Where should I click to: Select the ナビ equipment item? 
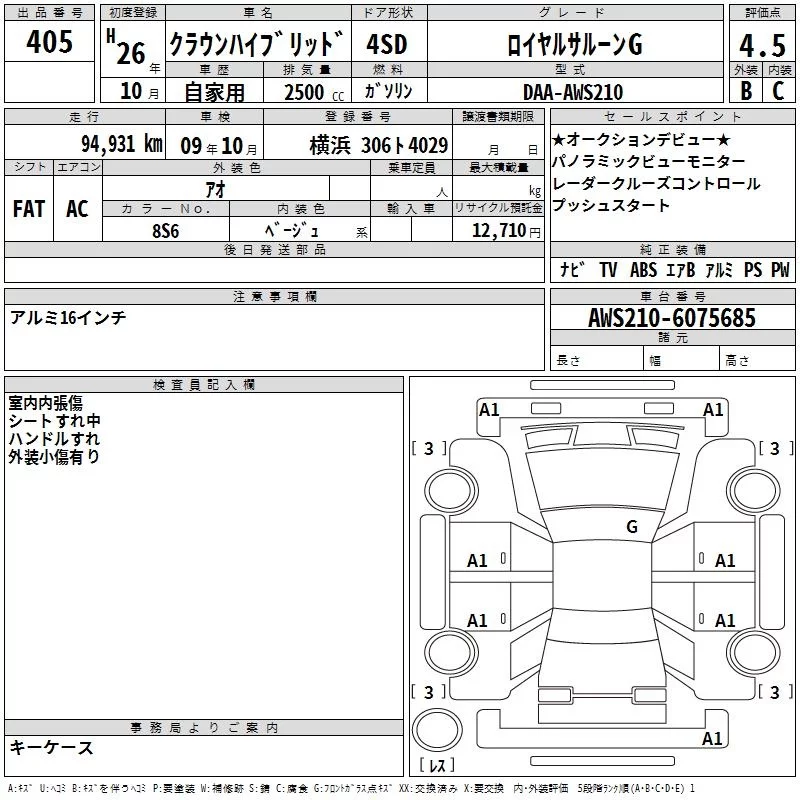pos(572,270)
